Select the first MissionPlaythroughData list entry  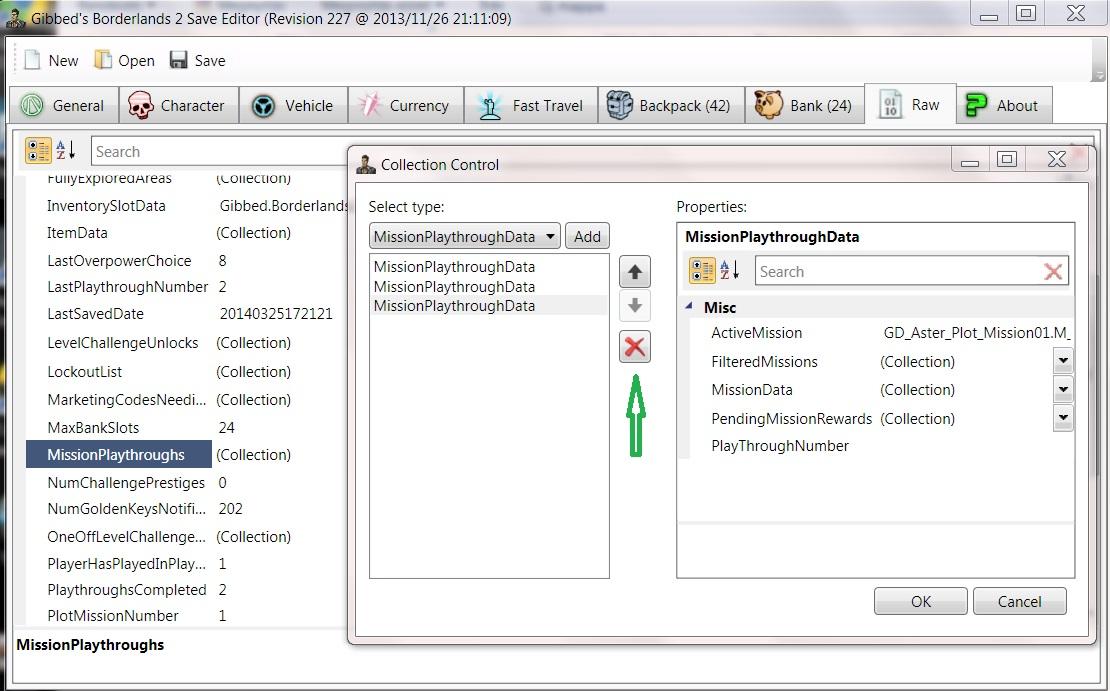[488, 267]
